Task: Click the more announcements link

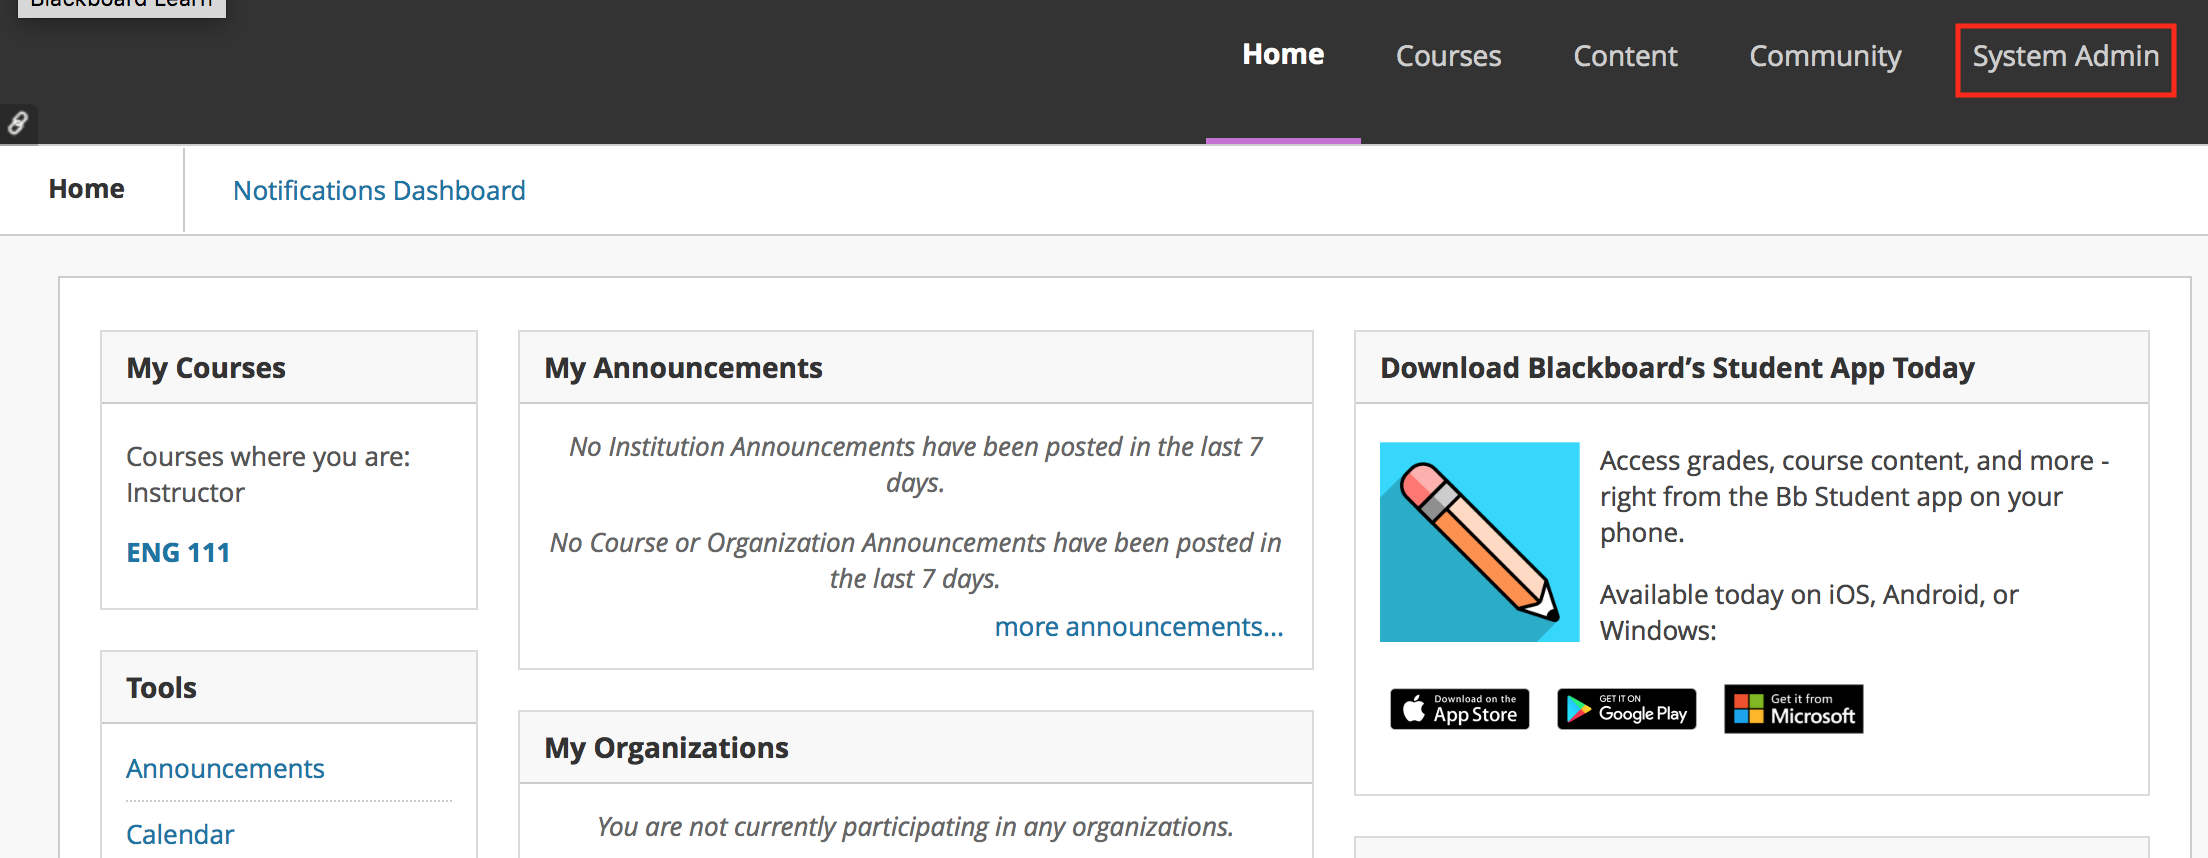Action: [x=1139, y=627]
